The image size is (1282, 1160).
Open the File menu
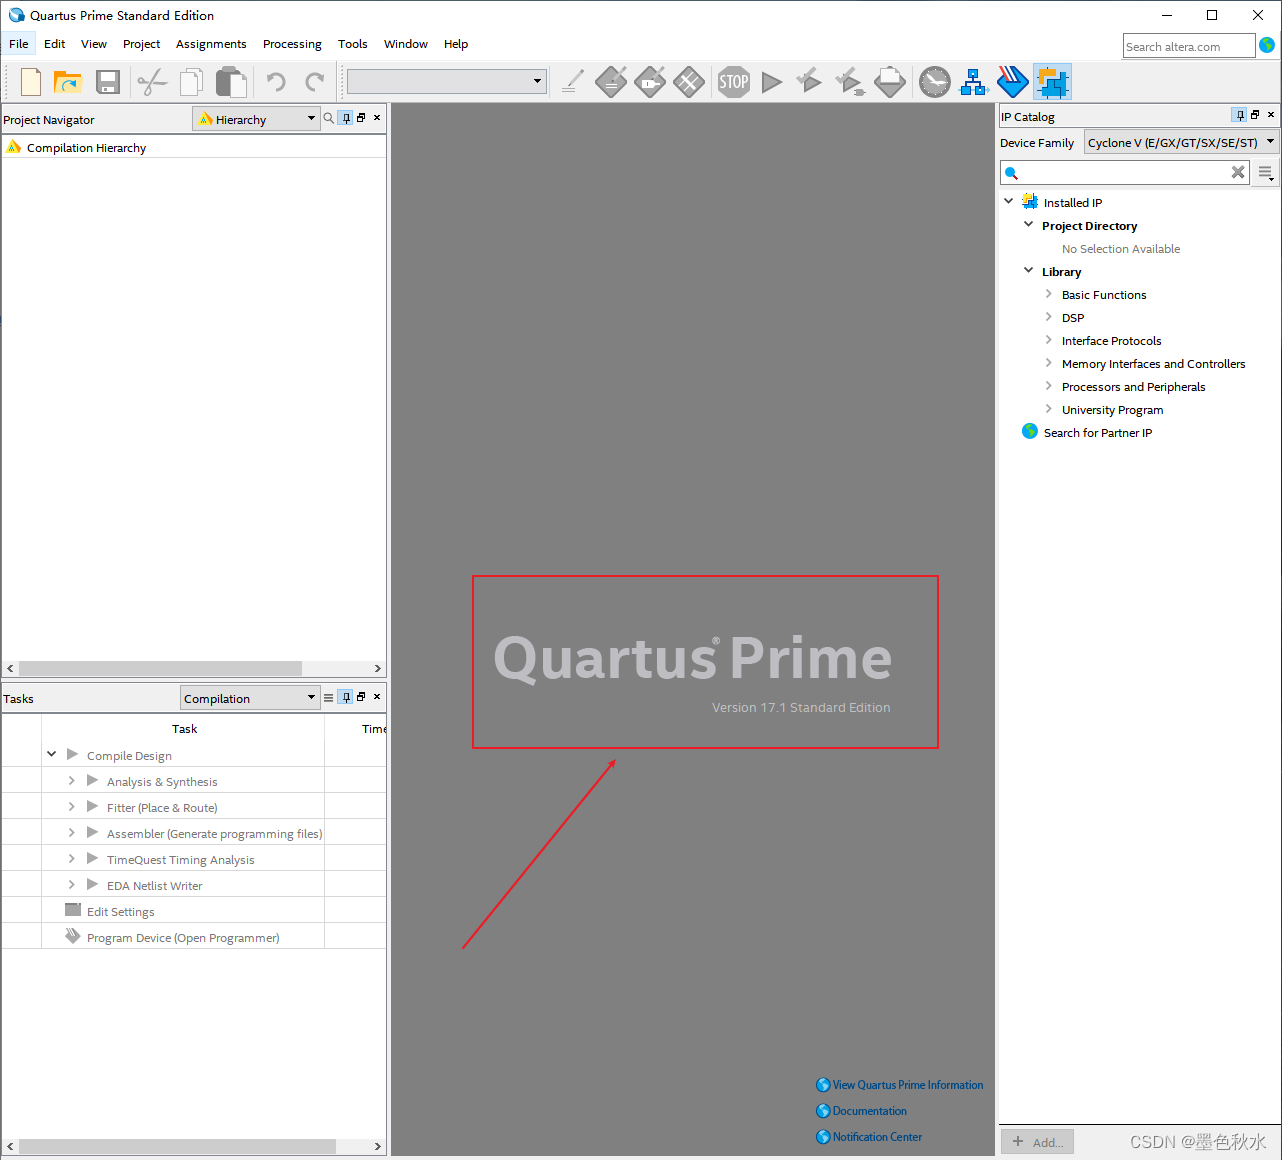tap(19, 44)
